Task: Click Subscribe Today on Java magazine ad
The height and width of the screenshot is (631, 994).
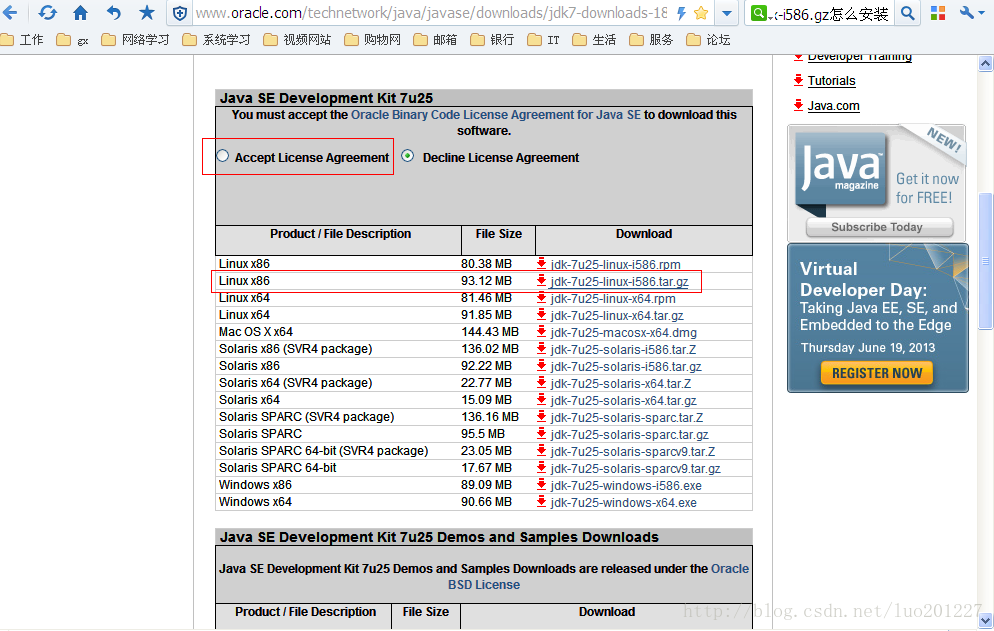Action: 879,227
